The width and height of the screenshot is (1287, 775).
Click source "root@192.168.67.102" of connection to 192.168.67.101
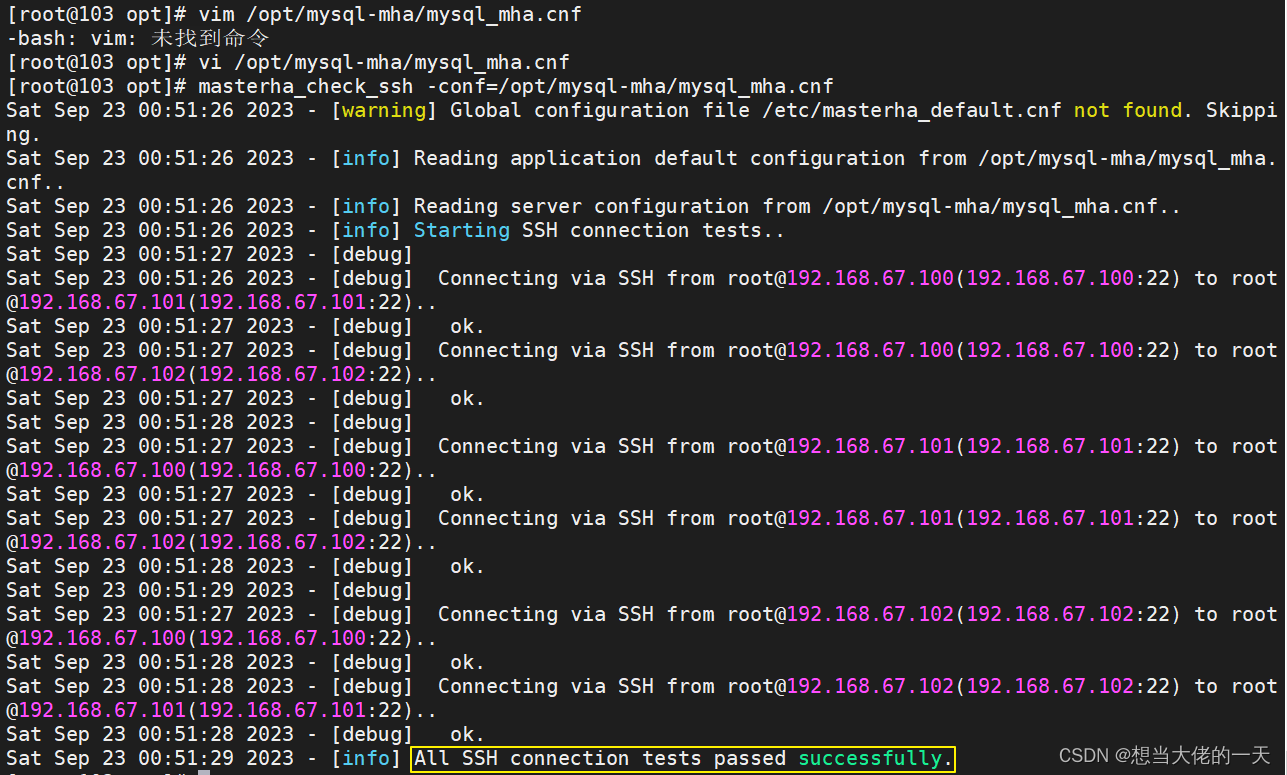[841, 687]
